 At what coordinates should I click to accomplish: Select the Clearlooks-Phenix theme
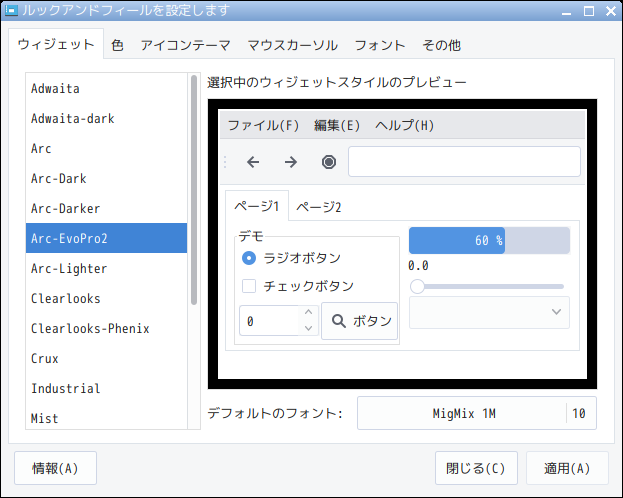(x=106, y=329)
